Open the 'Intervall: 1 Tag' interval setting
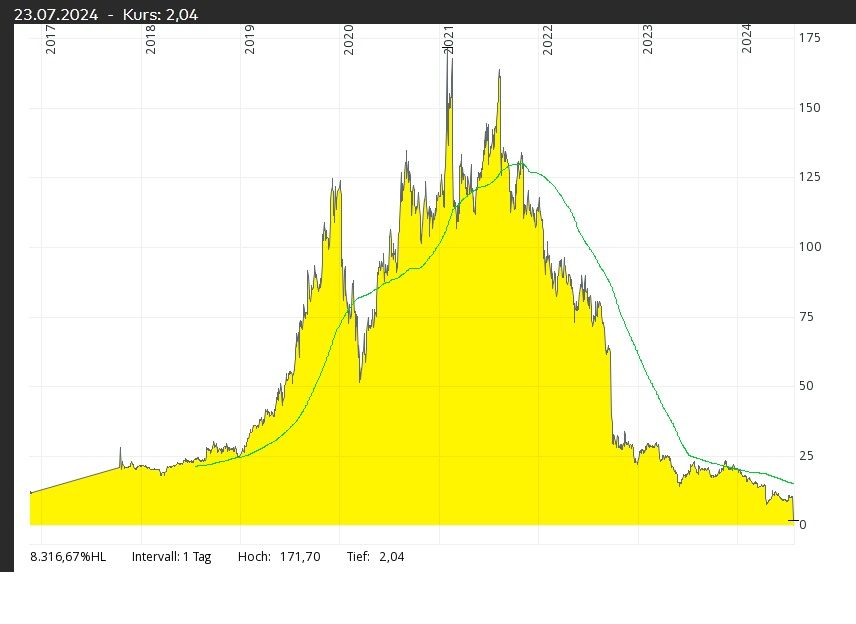 [x=171, y=556]
